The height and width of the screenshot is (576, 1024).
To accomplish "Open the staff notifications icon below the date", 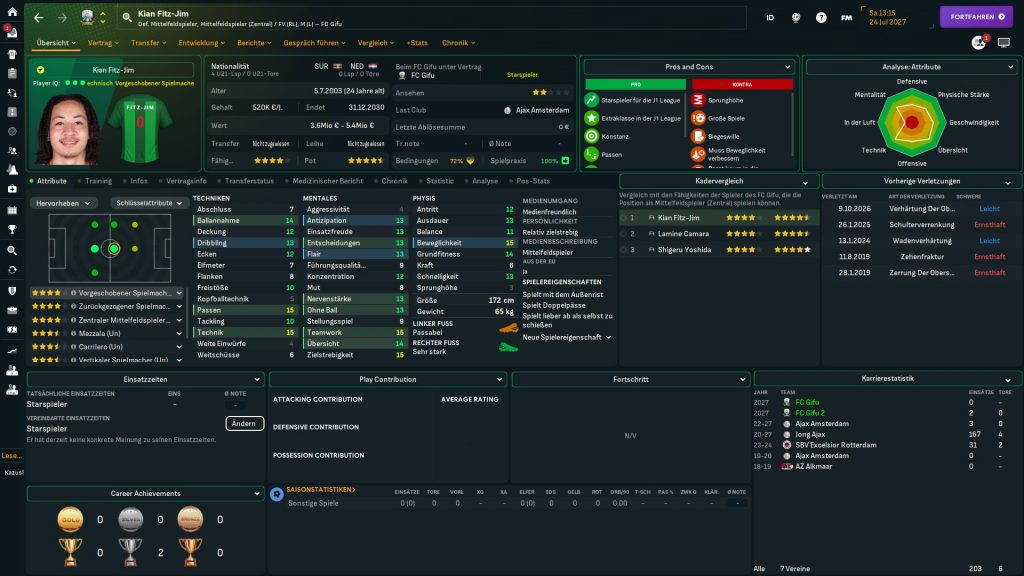I will [x=978, y=43].
